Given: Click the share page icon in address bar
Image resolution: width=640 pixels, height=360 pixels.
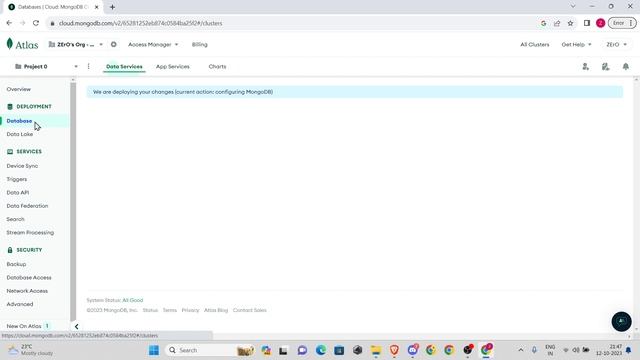Looking at the screenshot, I should 557,23.
